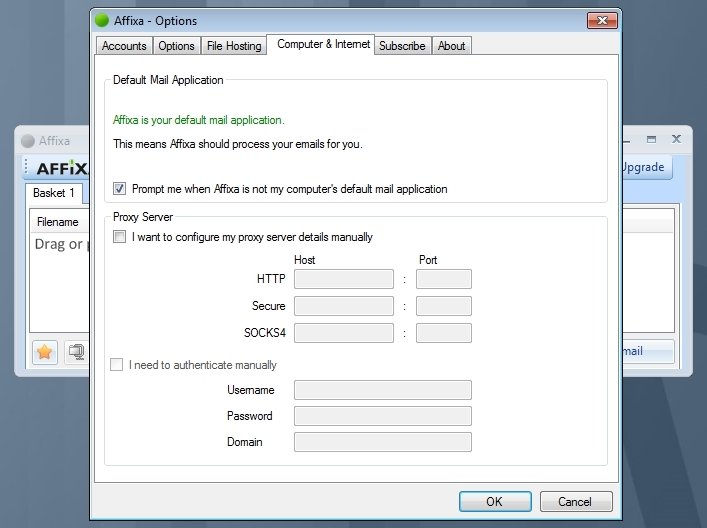707x528 pixels.
Task: Click the Proxy Server group label
Action: point(143,217)
